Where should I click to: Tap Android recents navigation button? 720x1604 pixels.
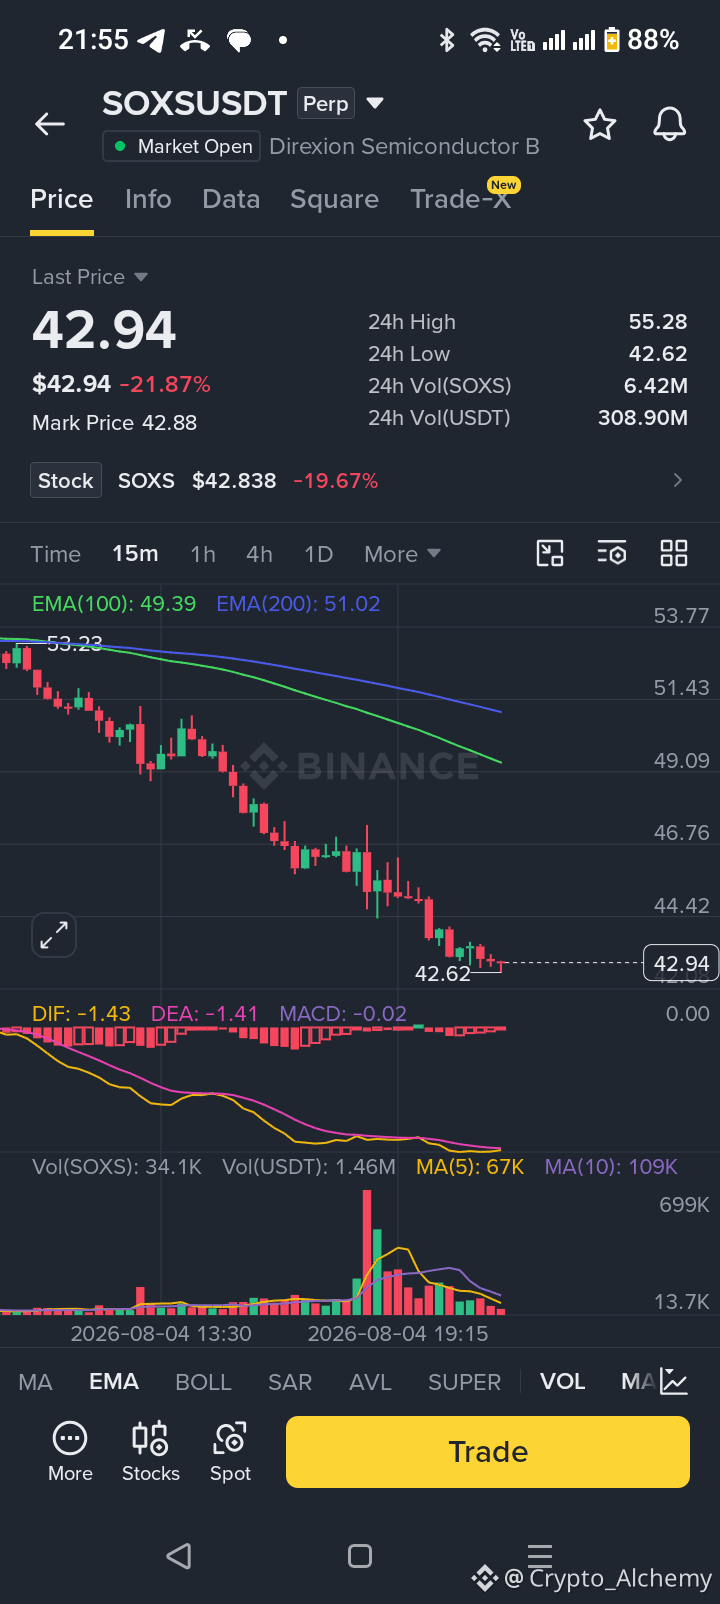point(540,1555)
